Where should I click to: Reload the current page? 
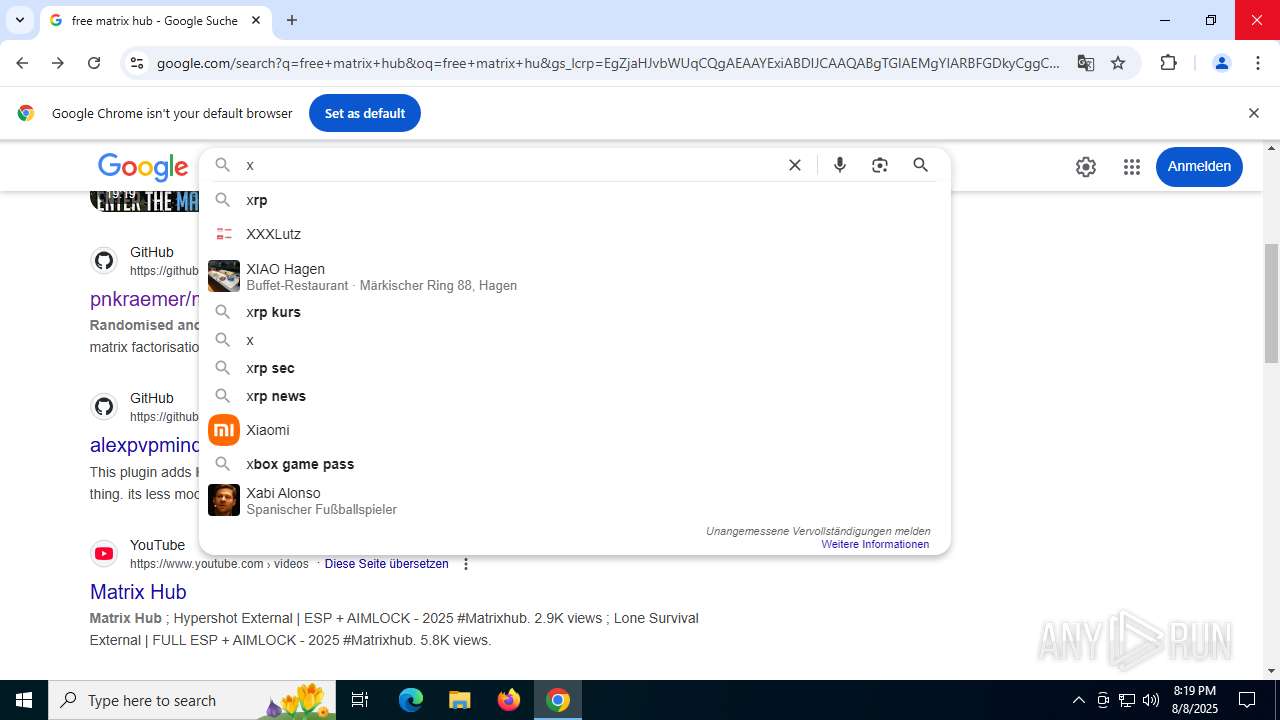(94, 63)
